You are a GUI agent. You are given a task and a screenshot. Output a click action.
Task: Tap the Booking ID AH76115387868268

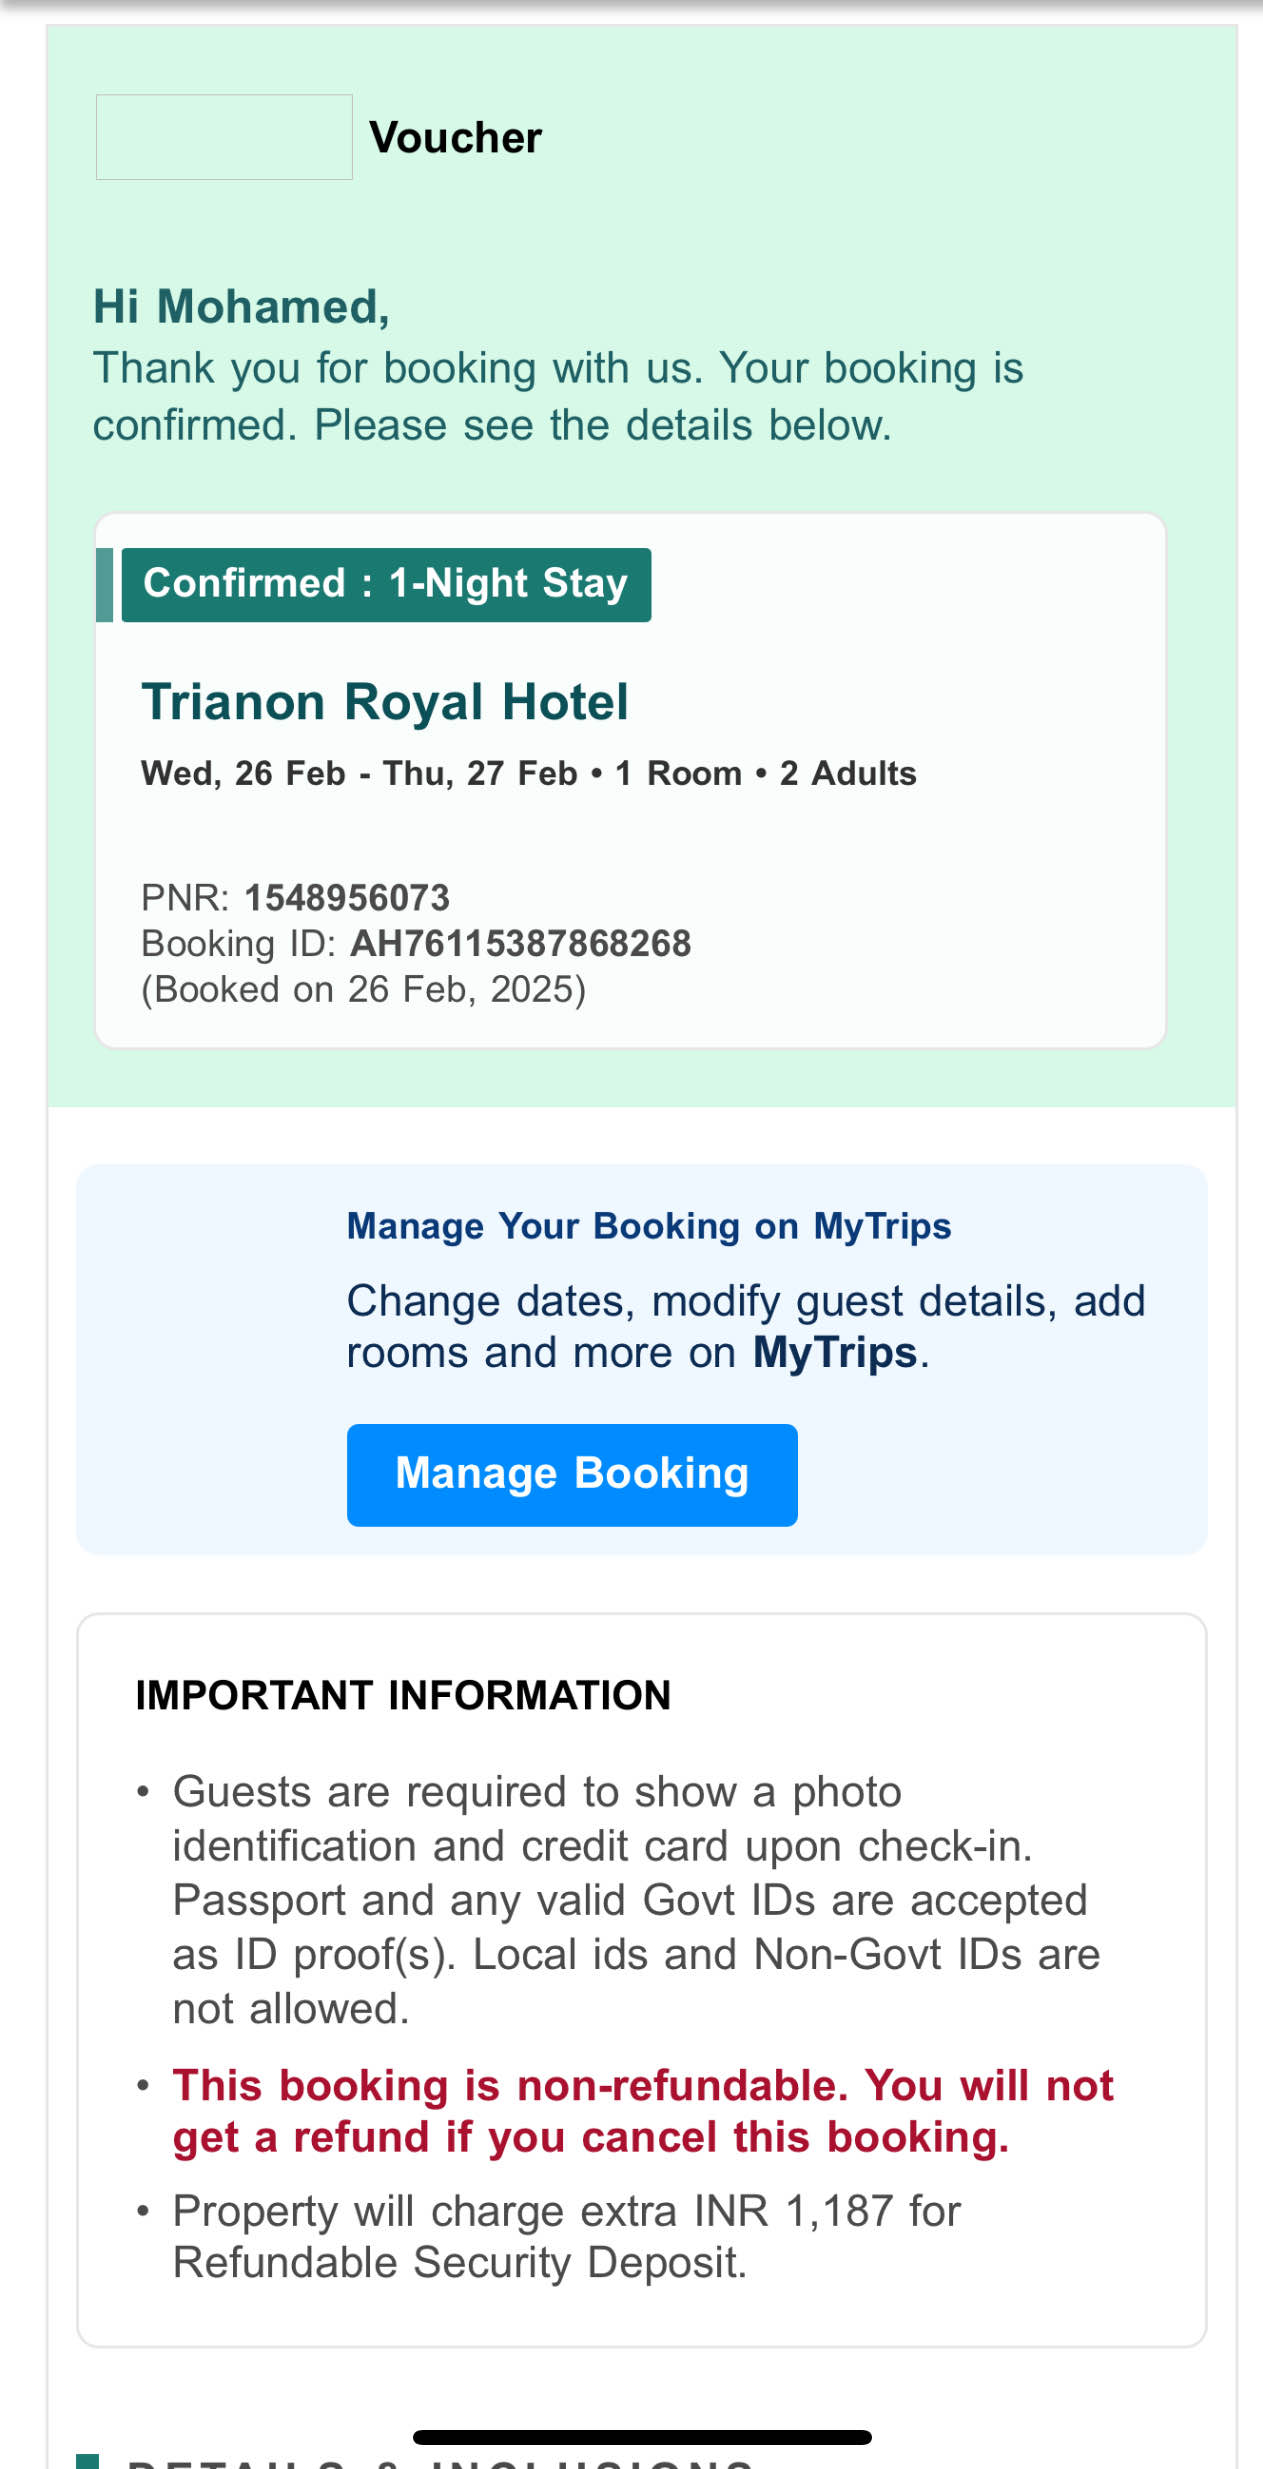click(x=520, y=944)
